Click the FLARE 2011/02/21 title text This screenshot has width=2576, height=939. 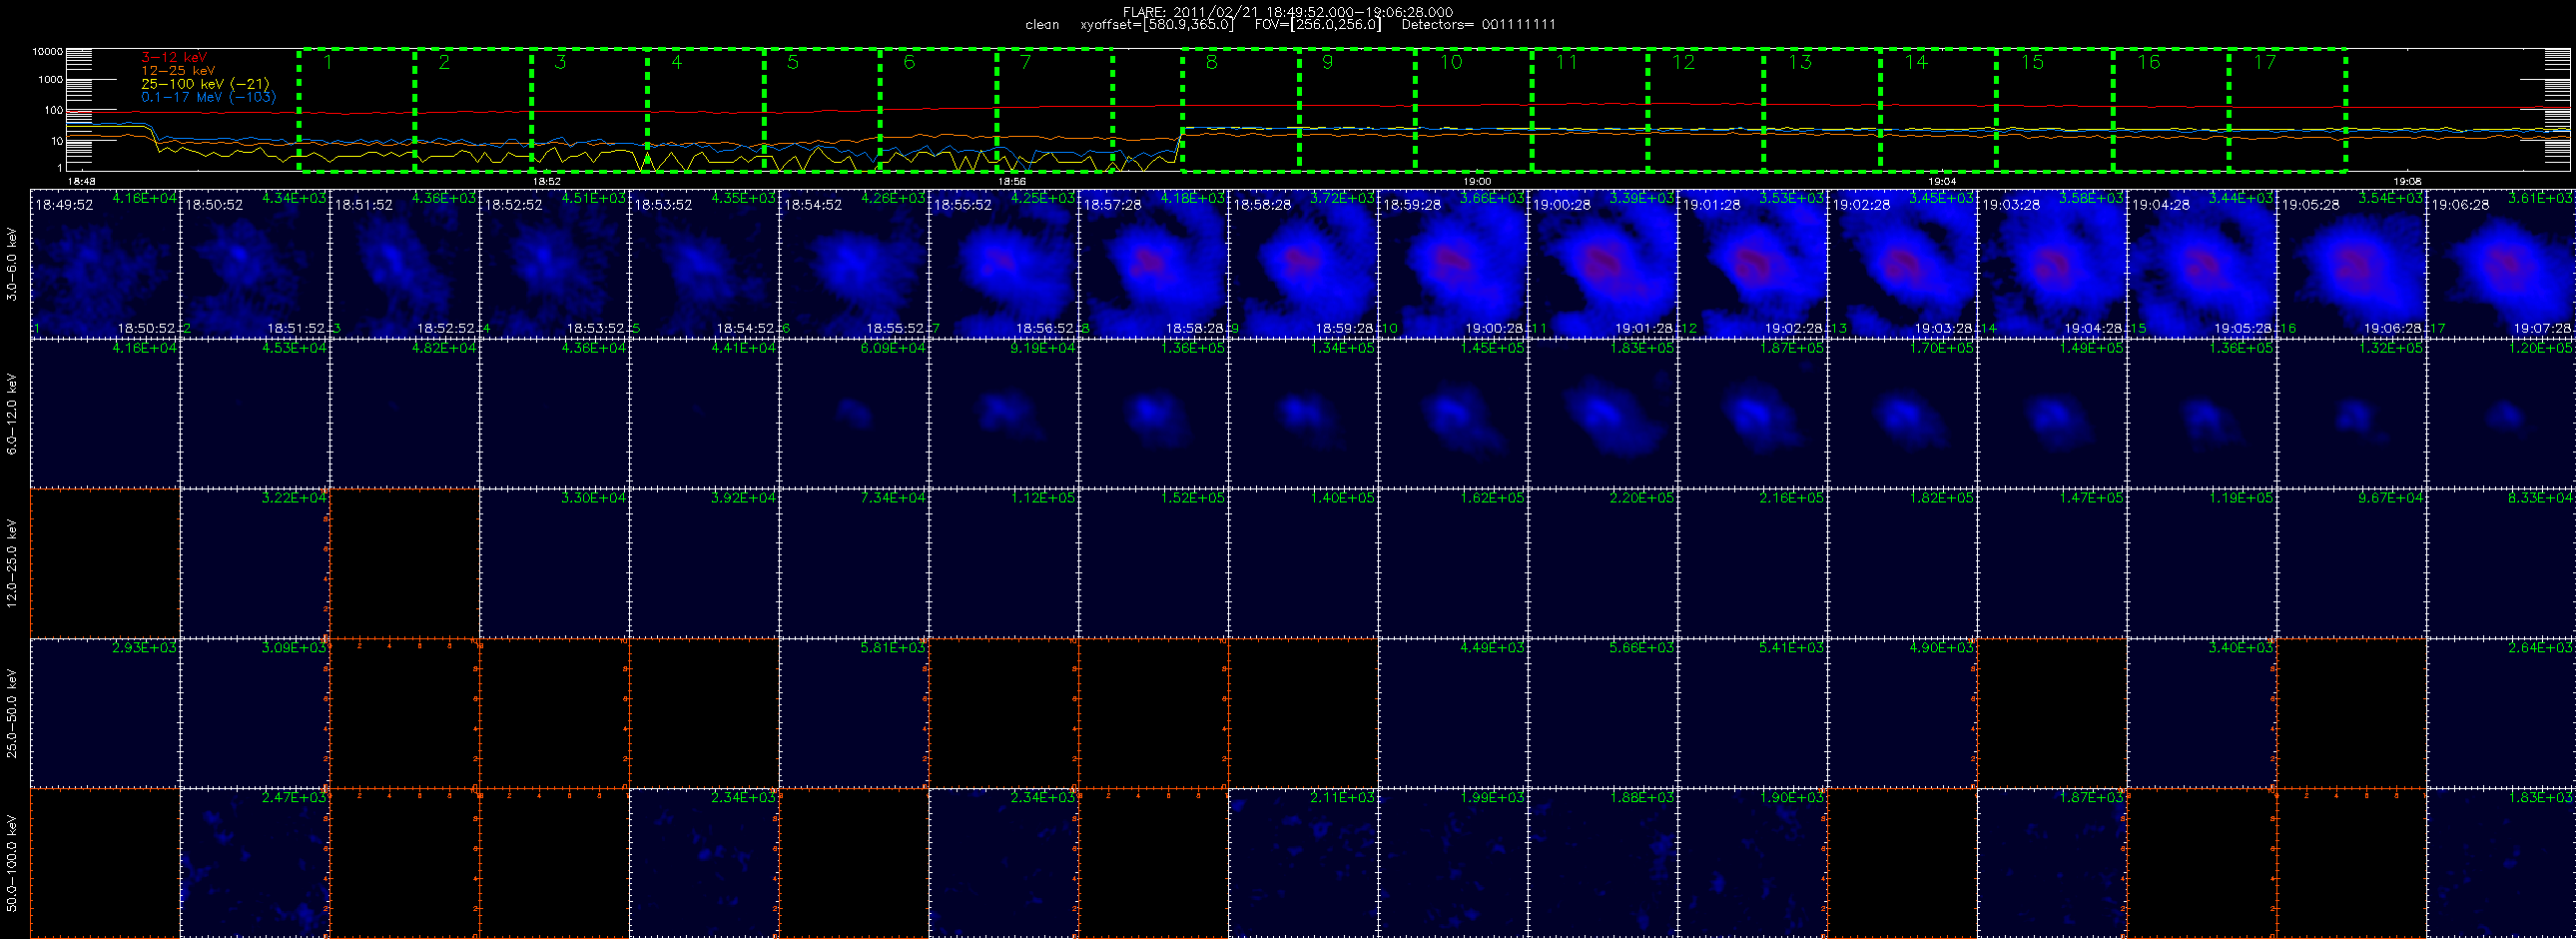pyautogui.click(x=1288, y=12)
